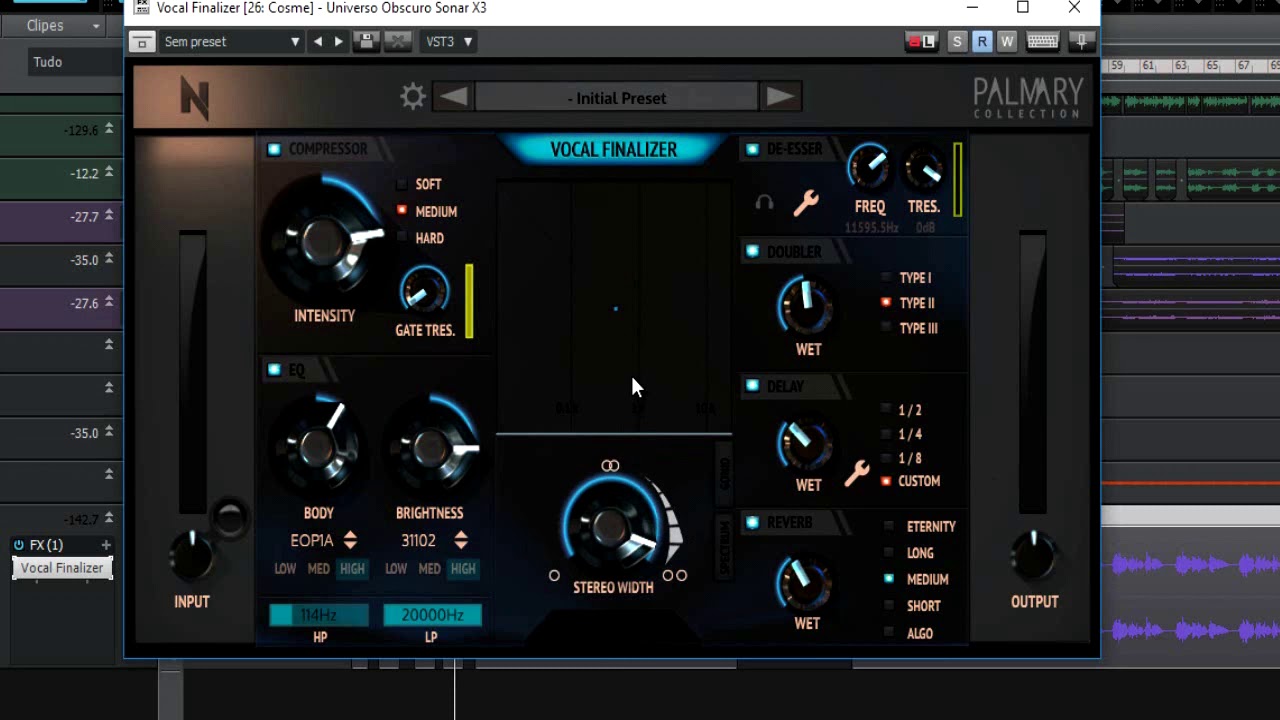
Task: Open the Delay wrench settings
Action: 856,473
